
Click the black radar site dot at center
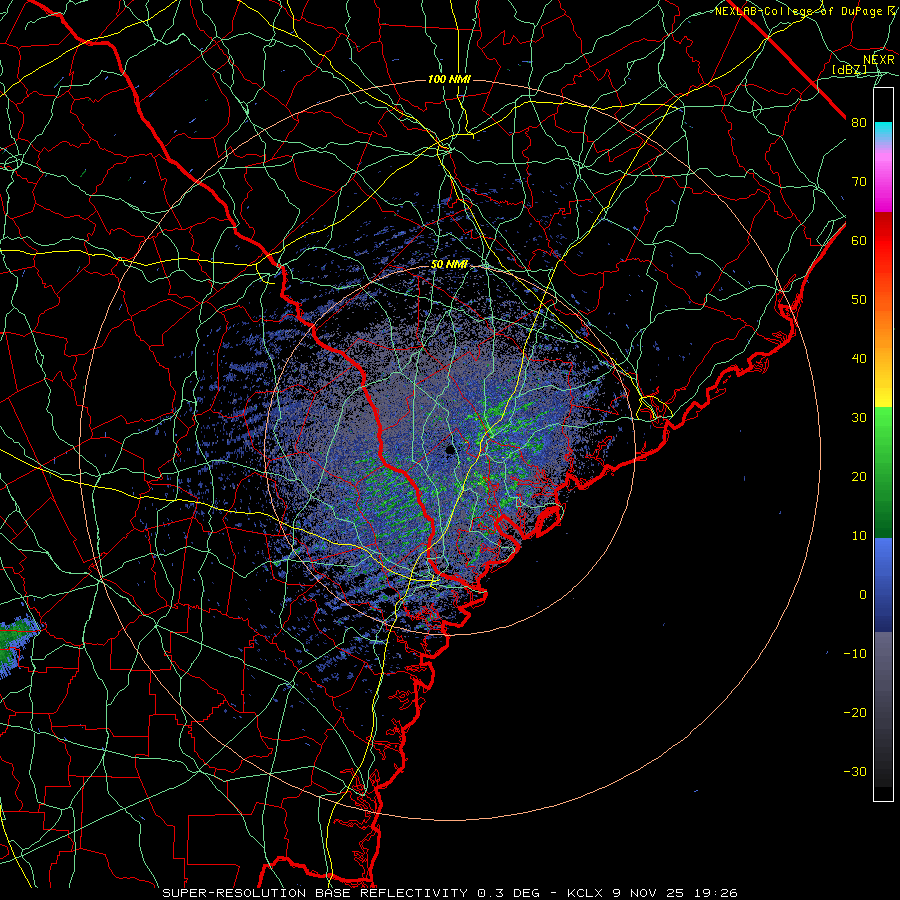(451, 449)
